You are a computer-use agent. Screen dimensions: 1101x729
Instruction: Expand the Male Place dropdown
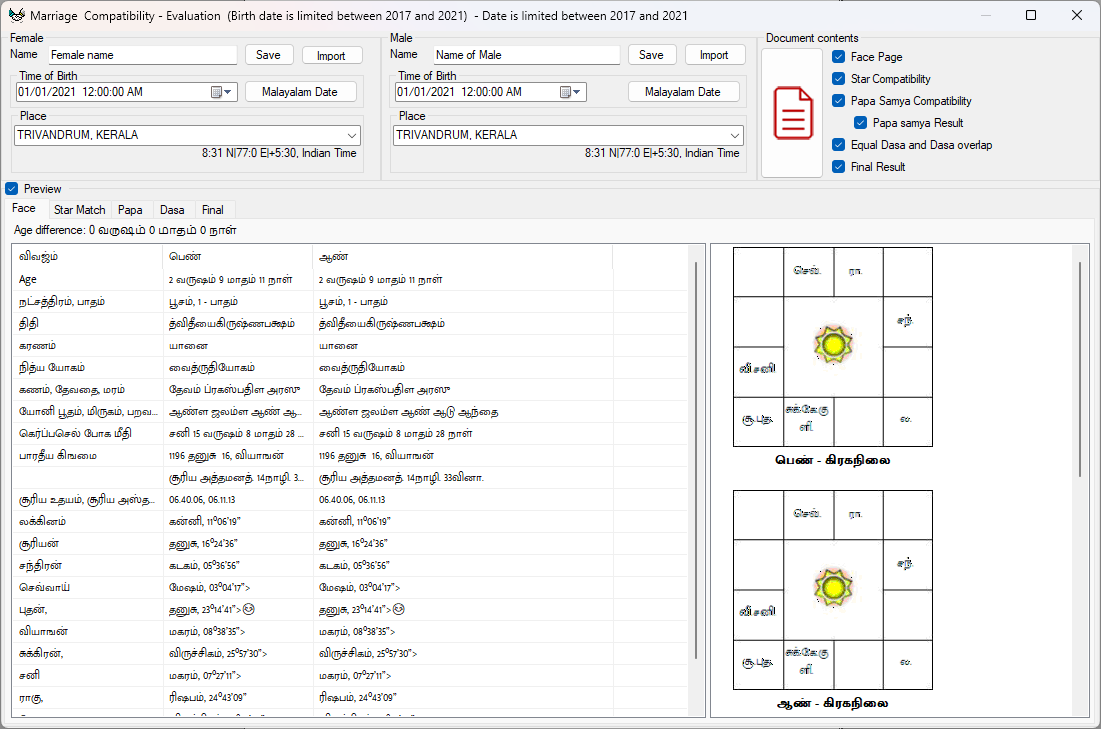point(734,136)
